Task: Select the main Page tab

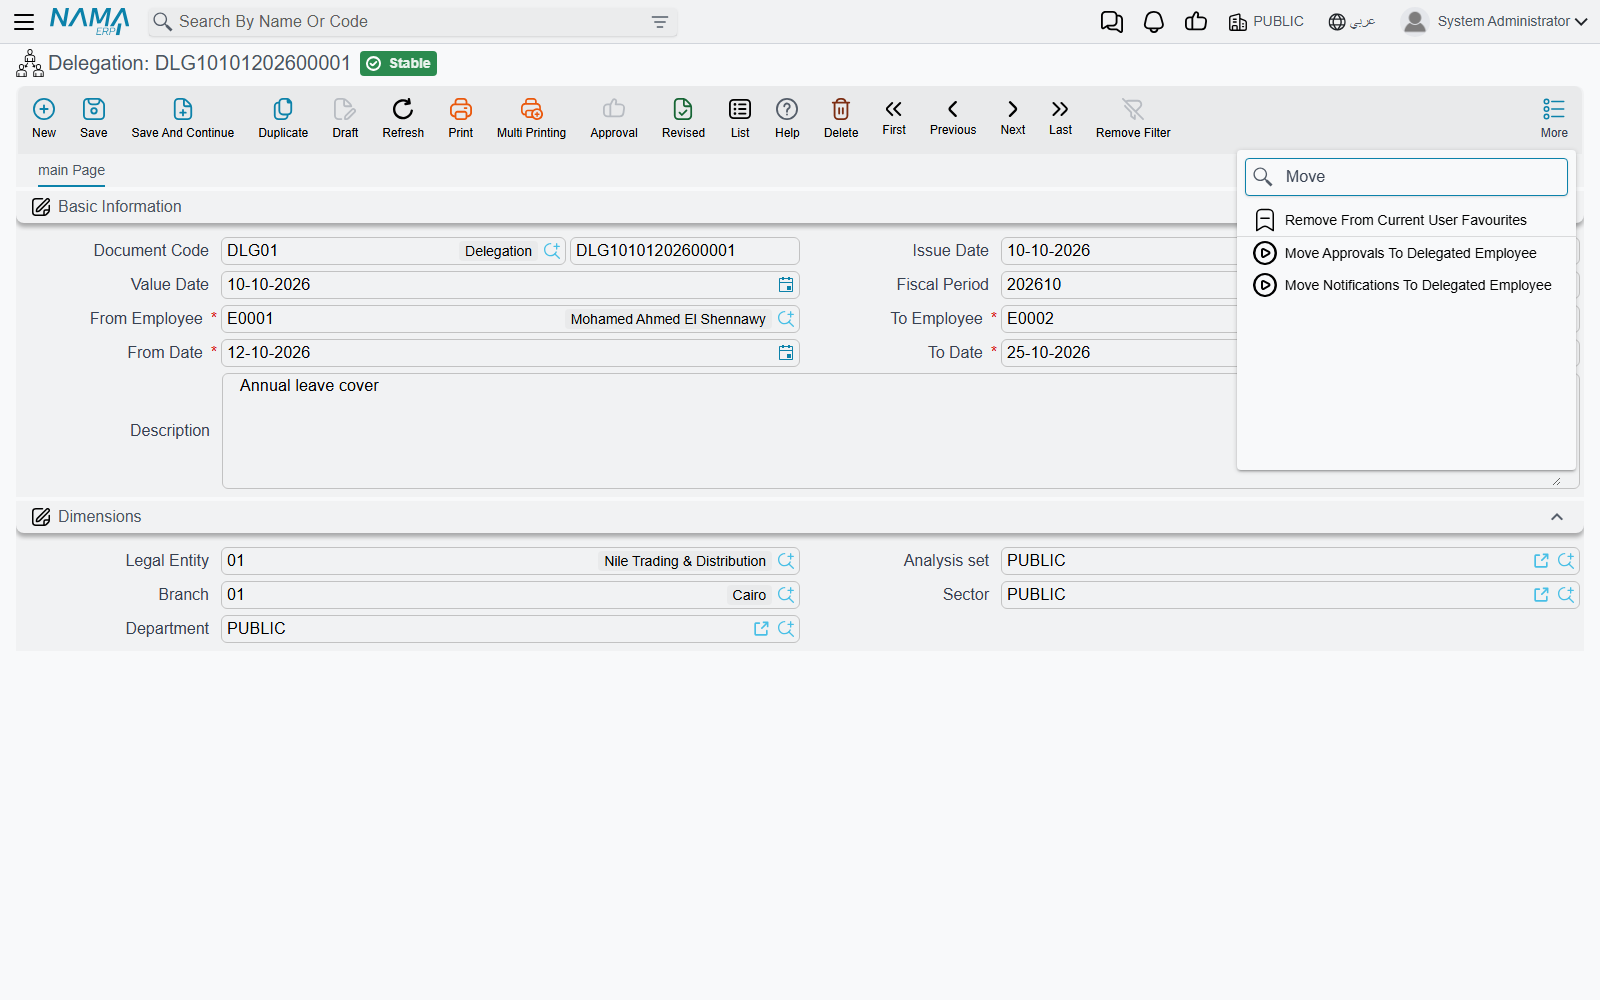Action: click(x=71, y=170)
